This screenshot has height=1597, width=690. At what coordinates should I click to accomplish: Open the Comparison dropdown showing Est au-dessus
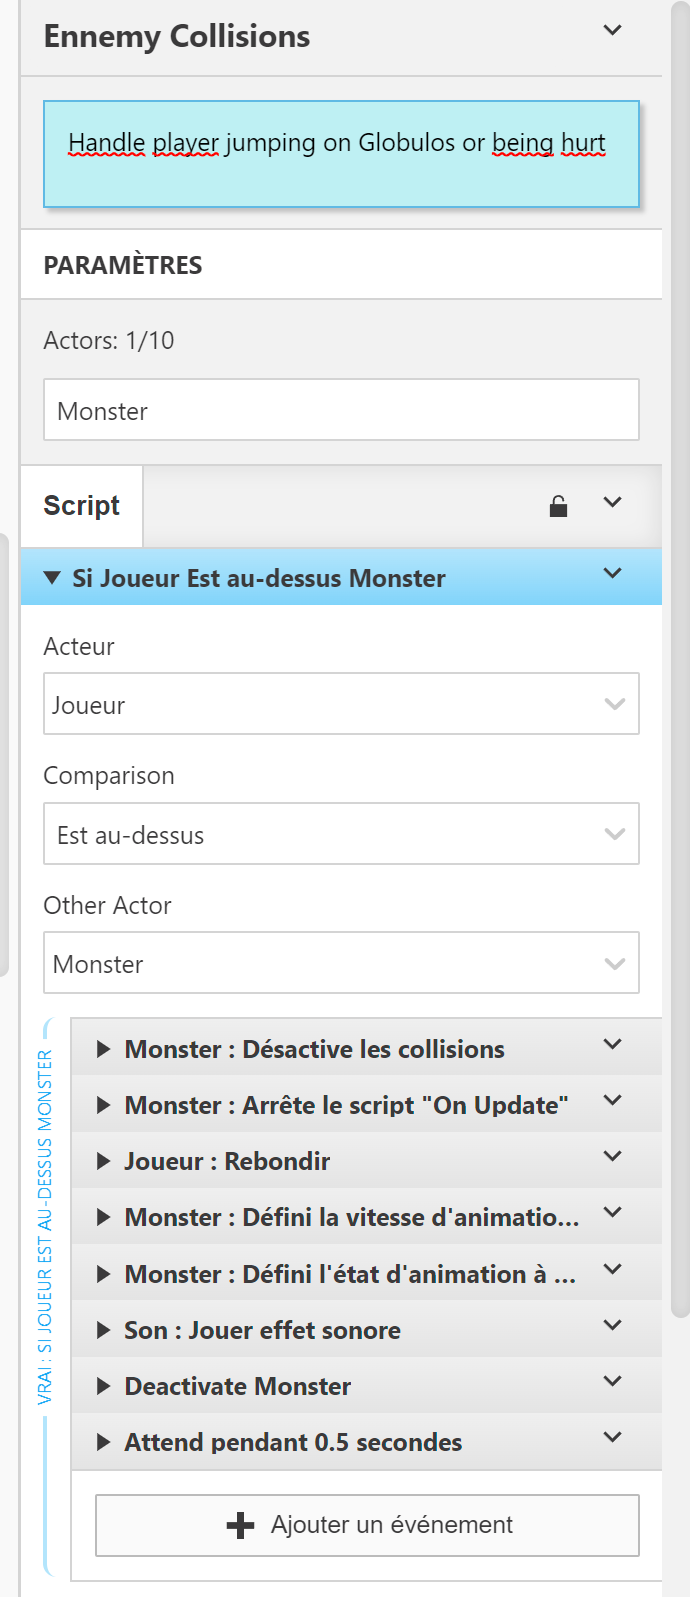coord(341,834)
